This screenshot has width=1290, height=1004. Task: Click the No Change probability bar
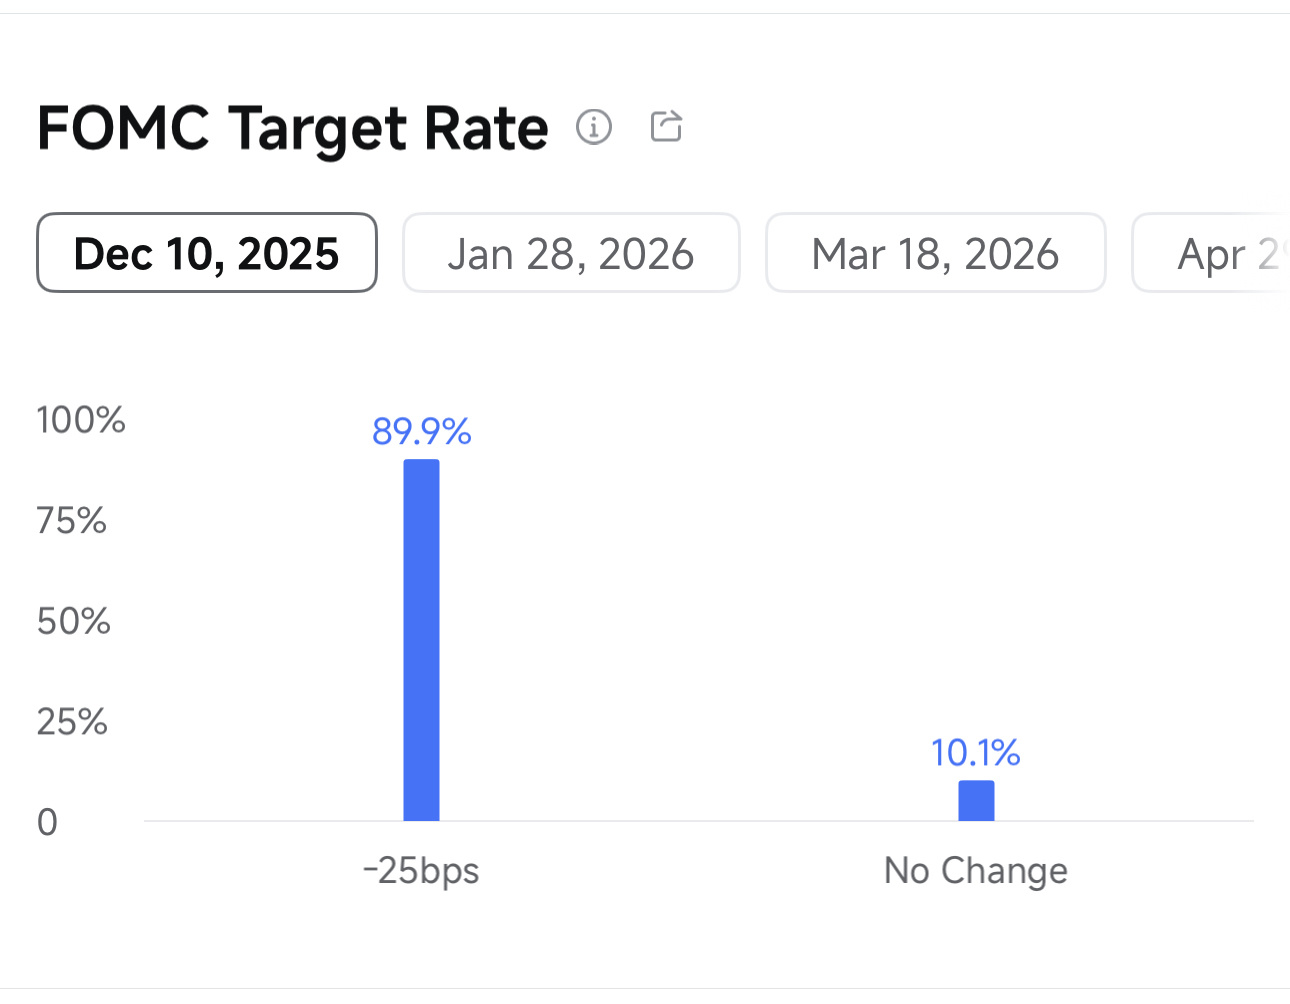976,800
